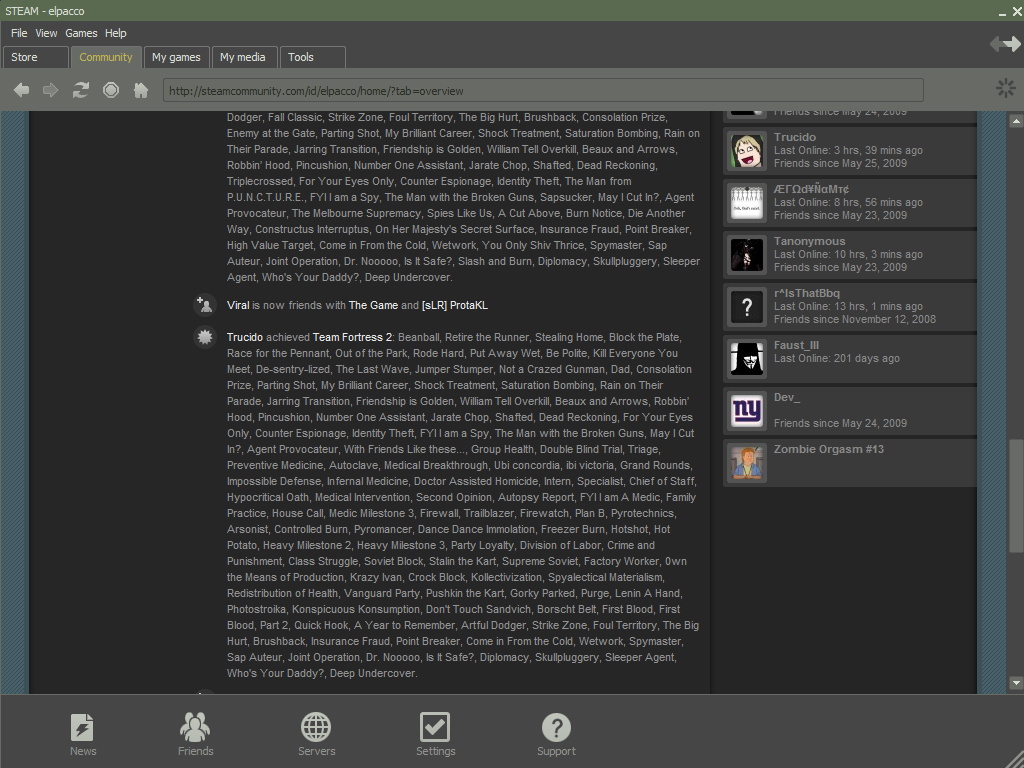Open Dev_ name link
The image size is (1024, 768).
[x=787, y=397]
